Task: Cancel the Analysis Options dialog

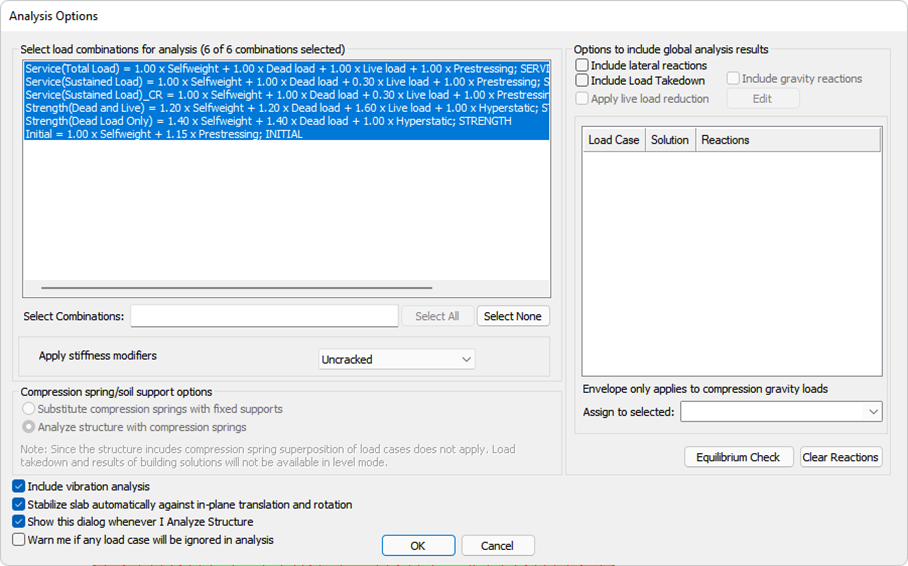Action: coord(497,546)
